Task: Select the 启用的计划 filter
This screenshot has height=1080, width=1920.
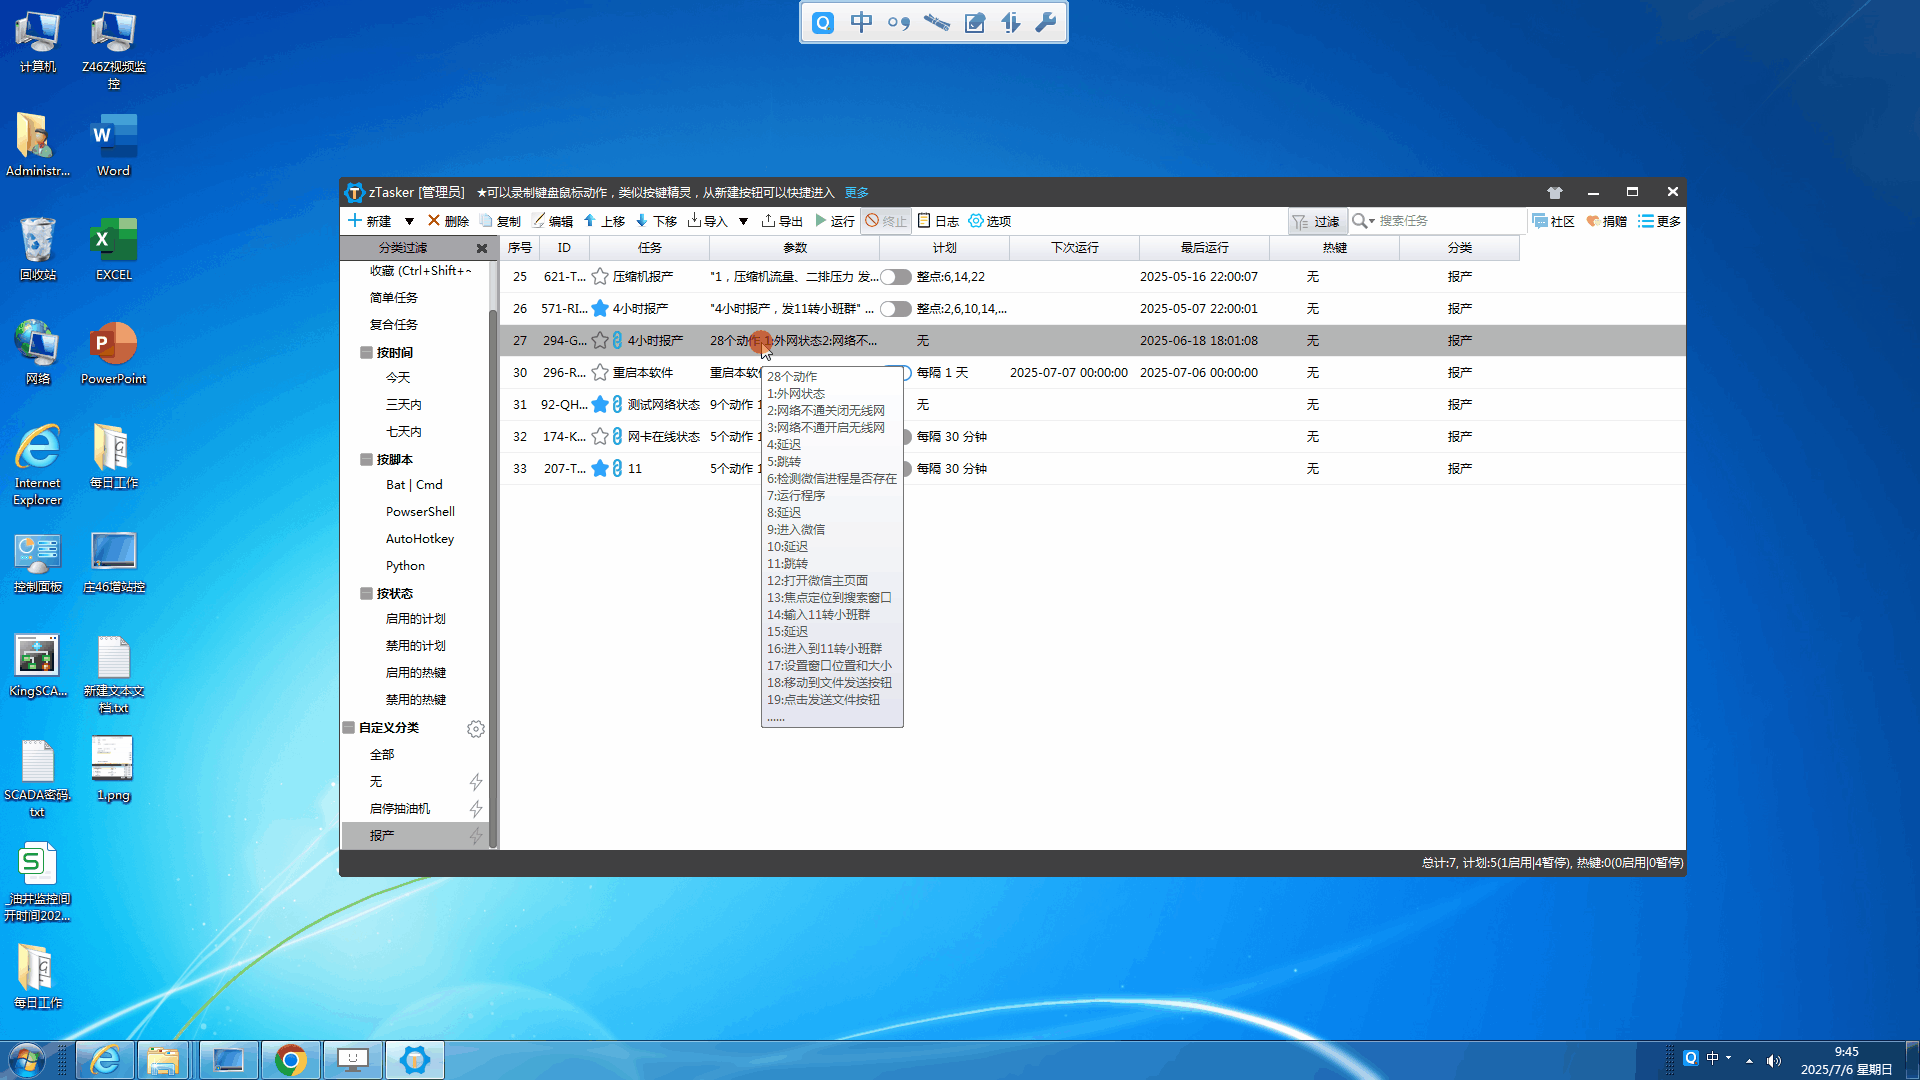Action: [416, 618]
